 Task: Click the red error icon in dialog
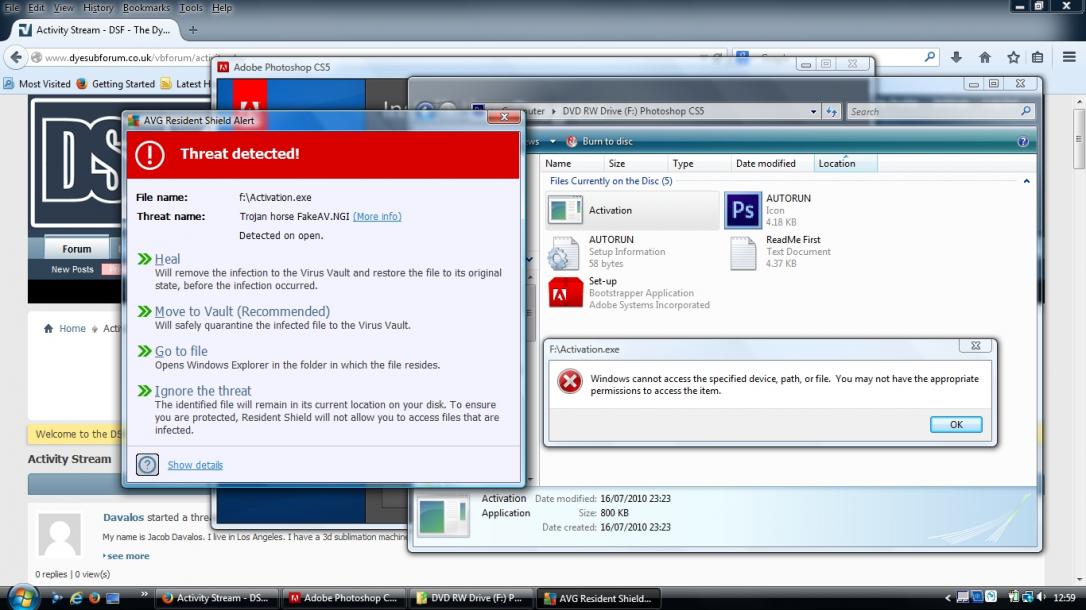point(570,382)
